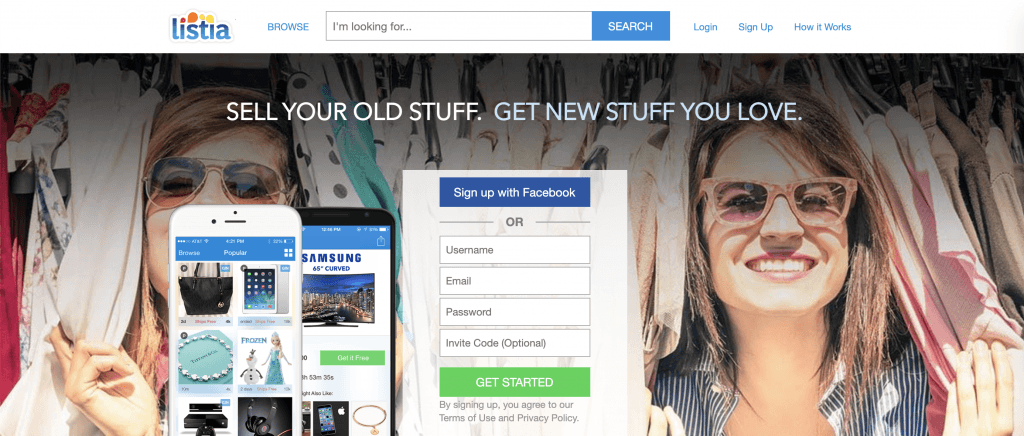The width and height of the screenshot is (1024, 436).
Task: Focus the Invite Code (Optional) field
Action: coord(515,343)
